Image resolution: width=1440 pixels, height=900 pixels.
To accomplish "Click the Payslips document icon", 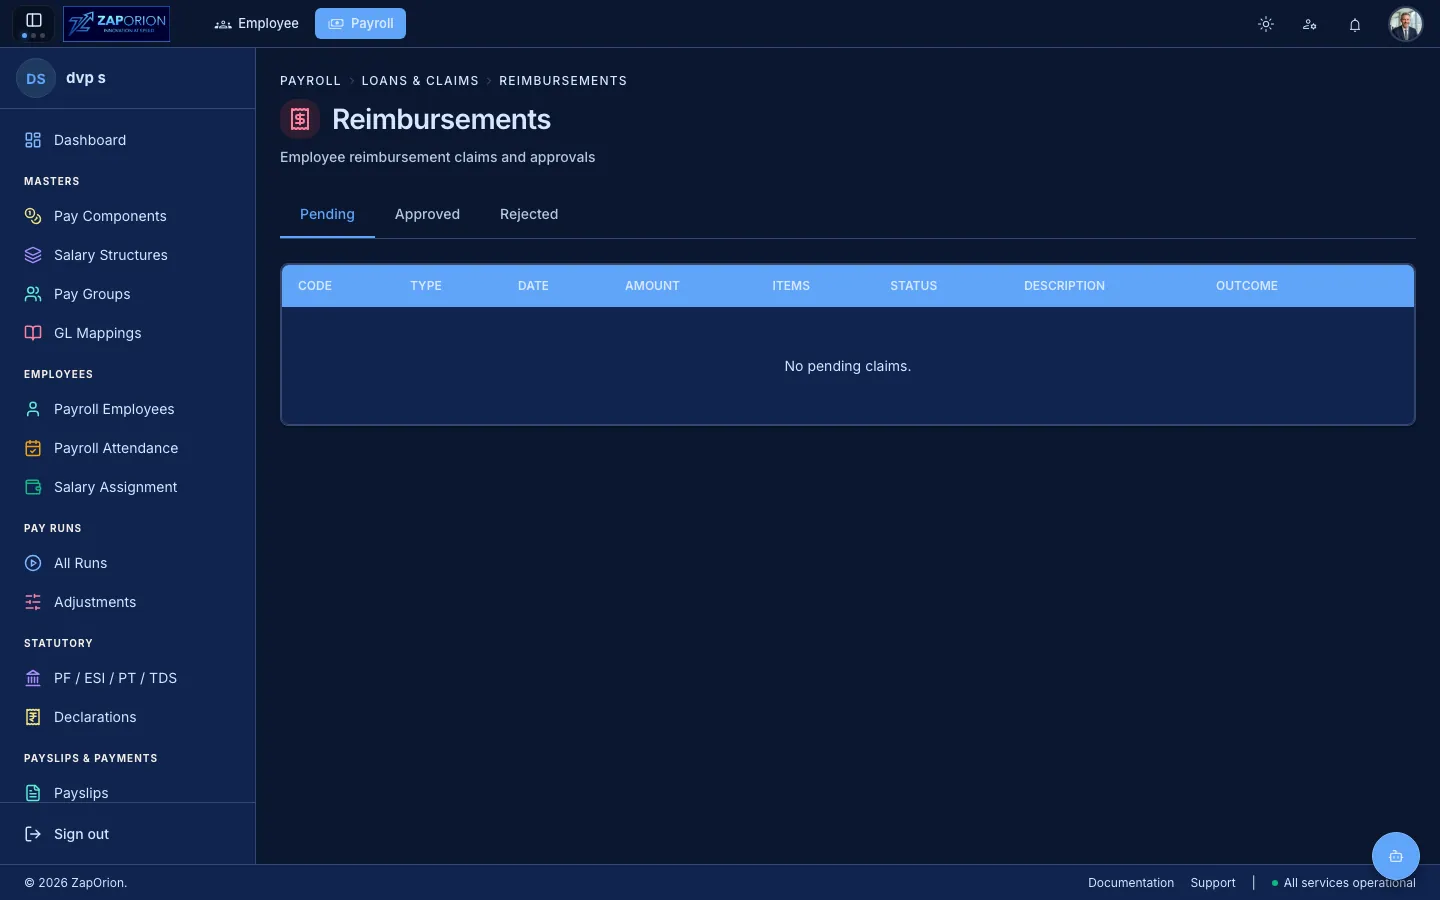I will 33,793.
